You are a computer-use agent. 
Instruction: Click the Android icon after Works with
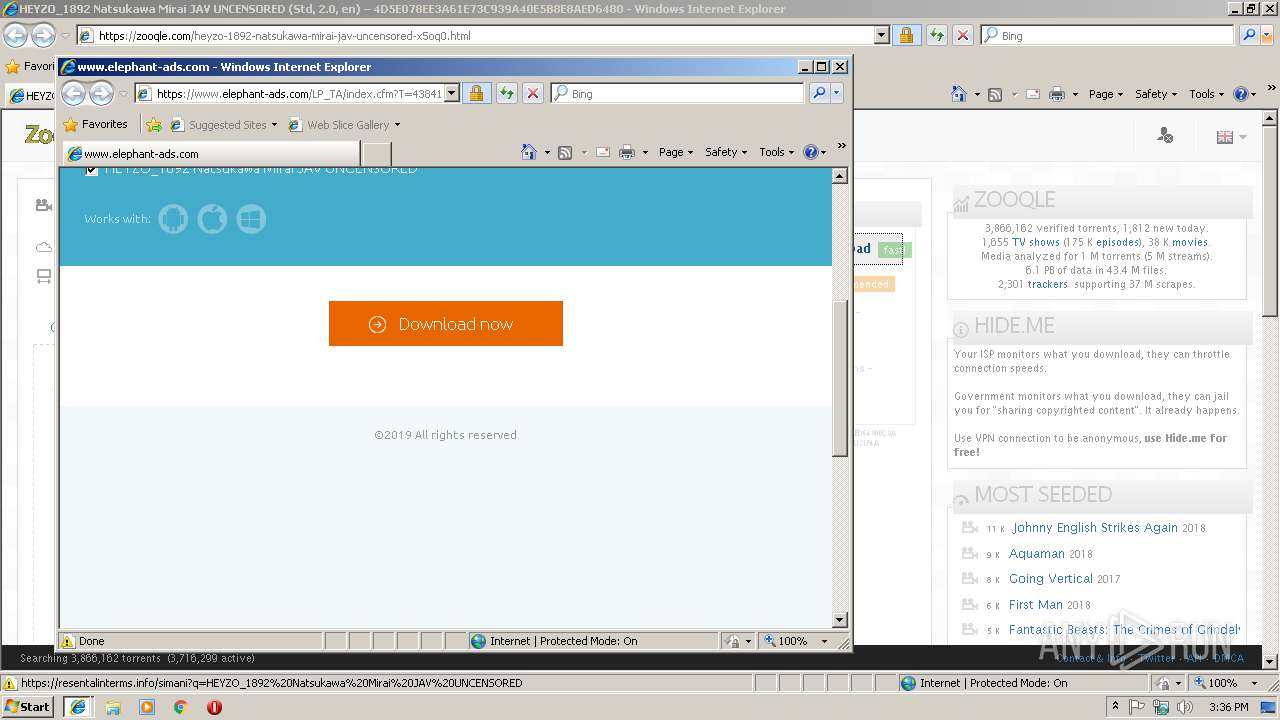pyautogui.click(x=173, y=219)
